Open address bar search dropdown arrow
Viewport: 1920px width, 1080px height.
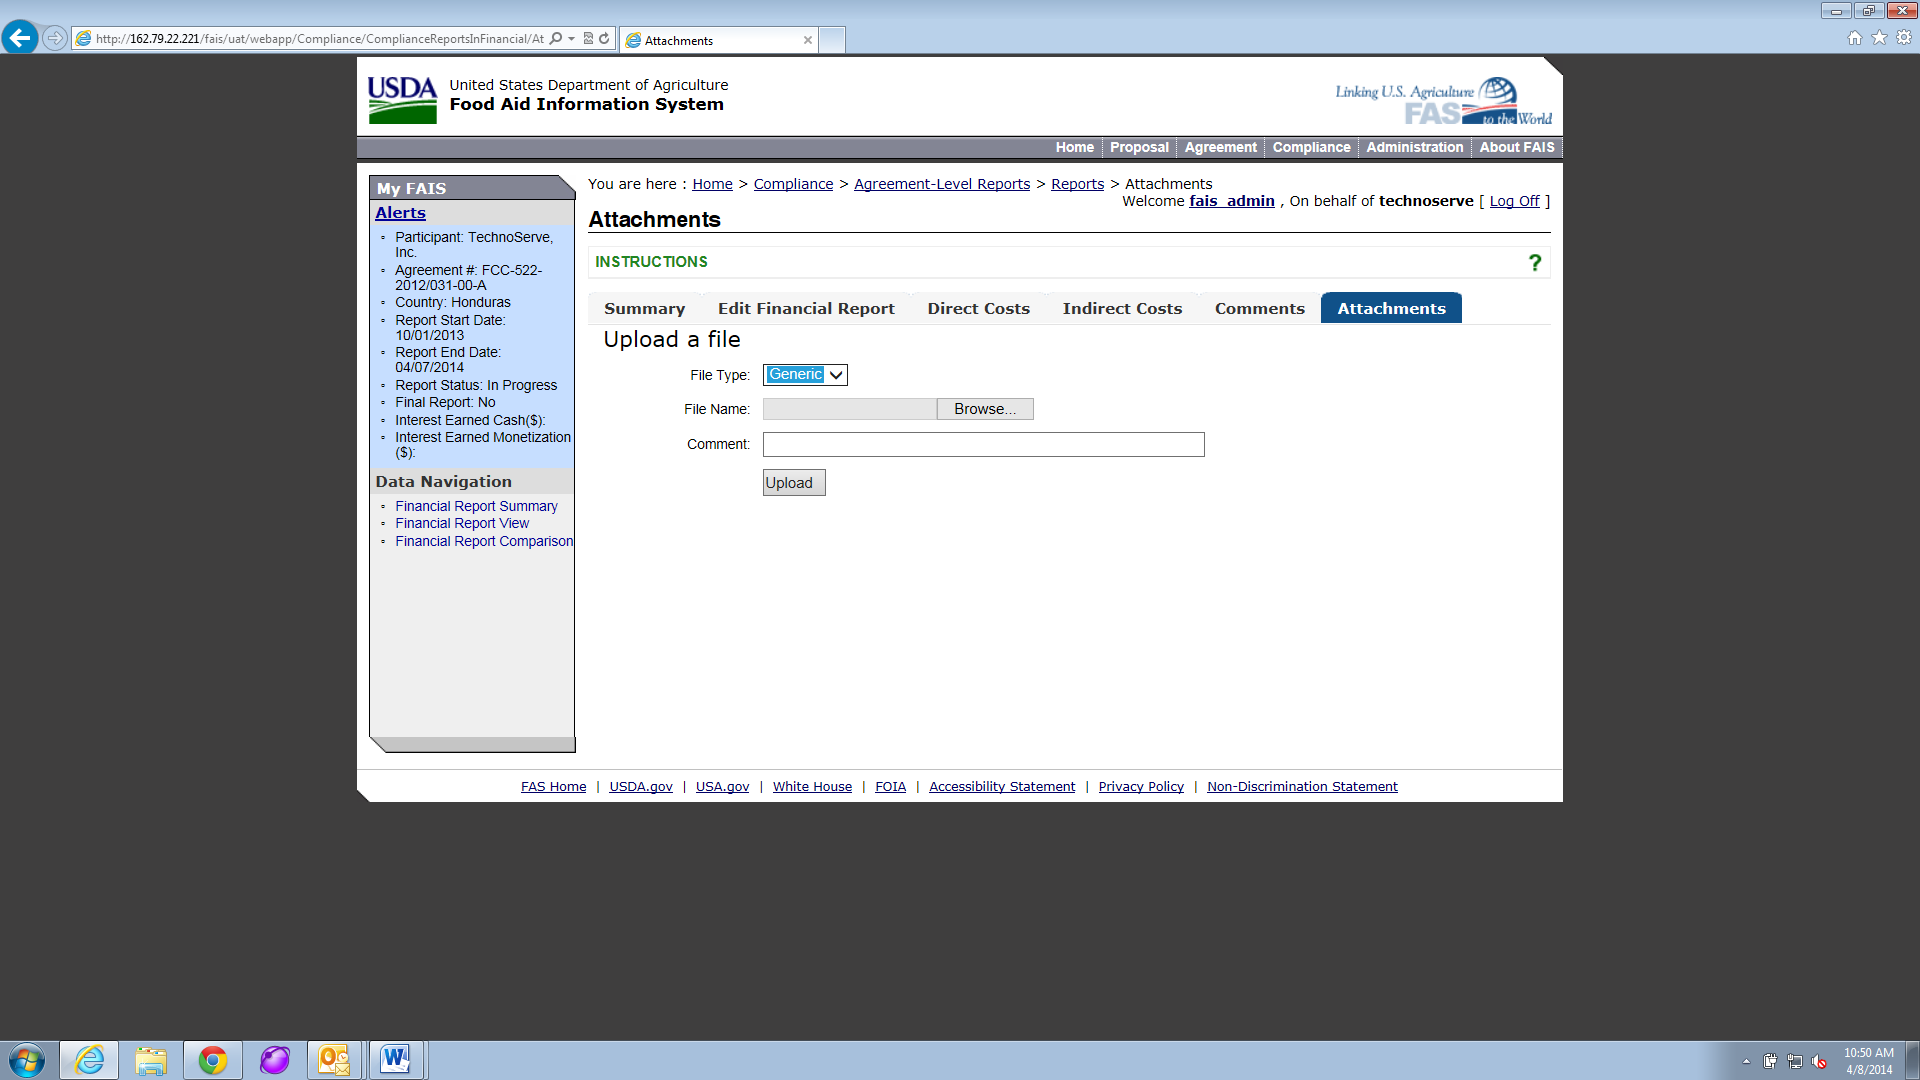click(571, 39)
